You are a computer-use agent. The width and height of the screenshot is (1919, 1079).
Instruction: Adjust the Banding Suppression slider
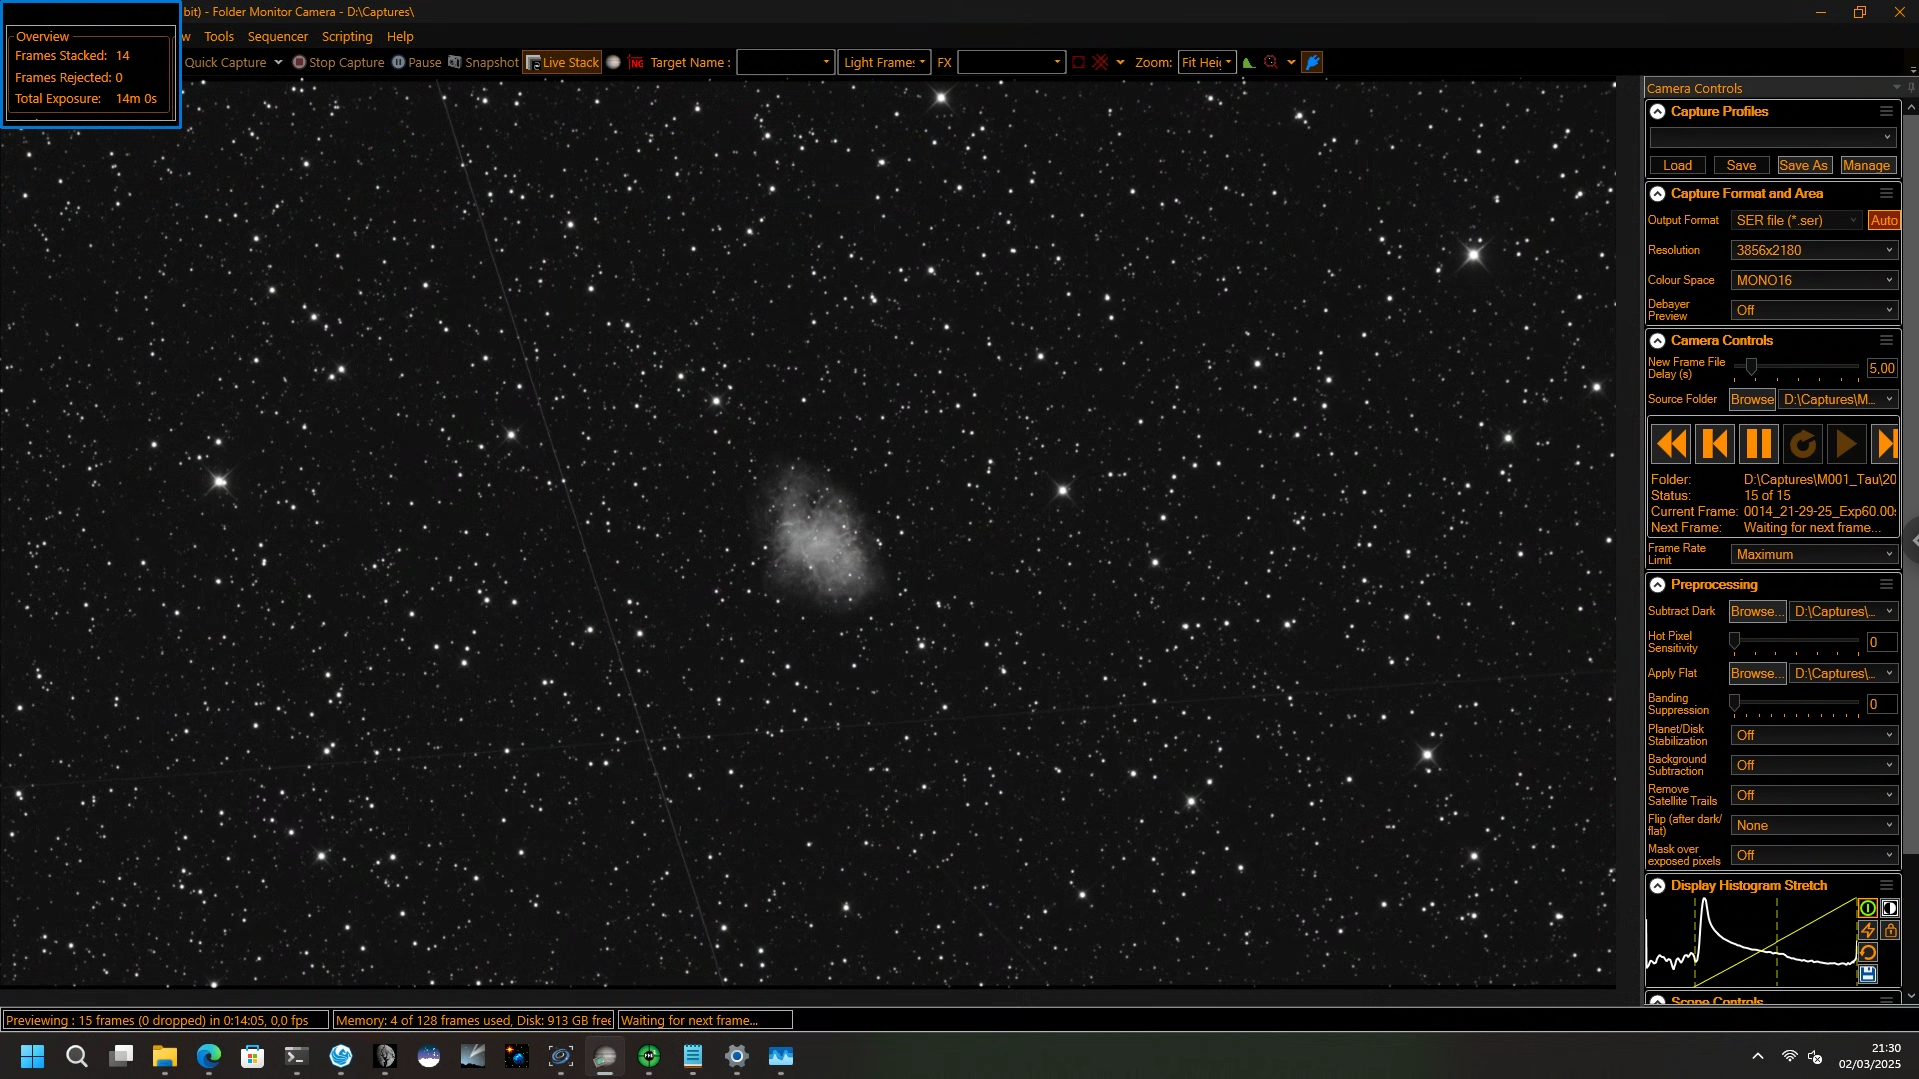(1735, 703)
